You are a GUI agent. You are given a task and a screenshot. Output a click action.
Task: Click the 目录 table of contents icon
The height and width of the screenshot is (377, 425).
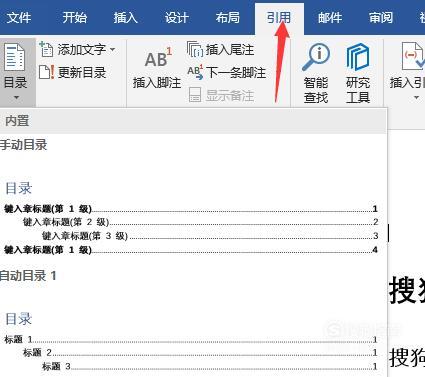pos(15,57)
